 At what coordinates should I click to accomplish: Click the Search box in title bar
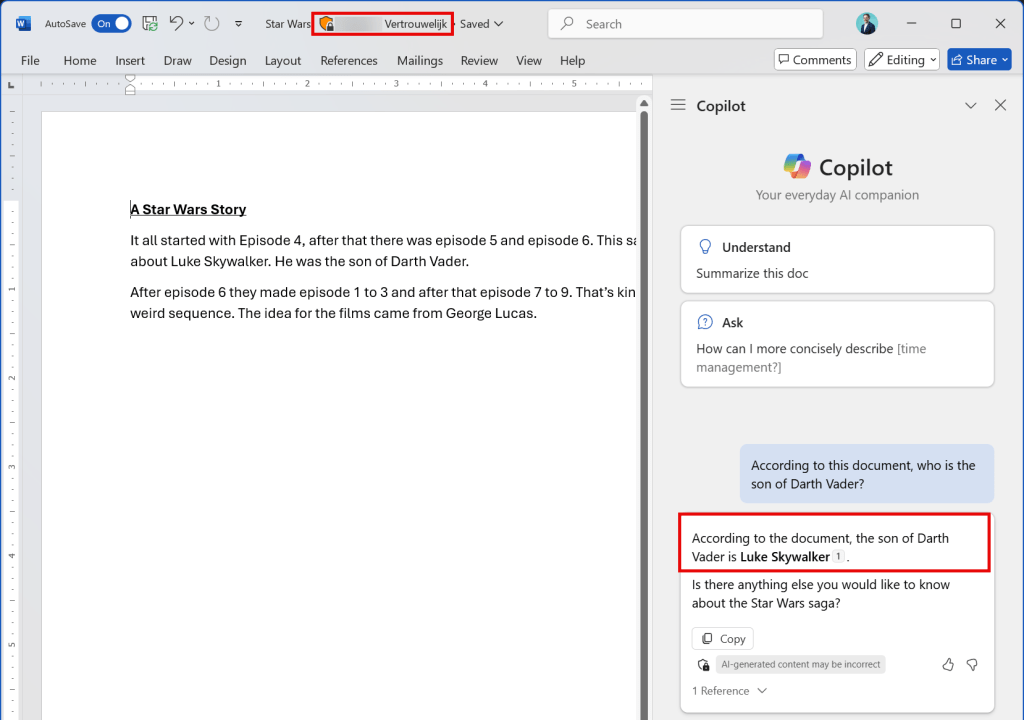[x=686, y=23]
